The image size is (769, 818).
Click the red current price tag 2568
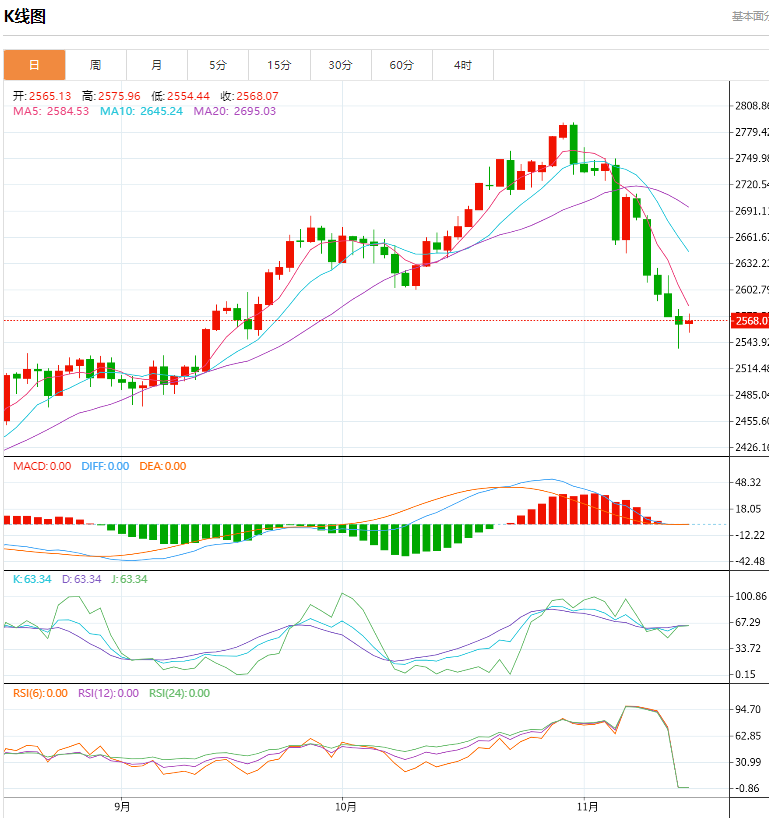click(x=750, y=321)
